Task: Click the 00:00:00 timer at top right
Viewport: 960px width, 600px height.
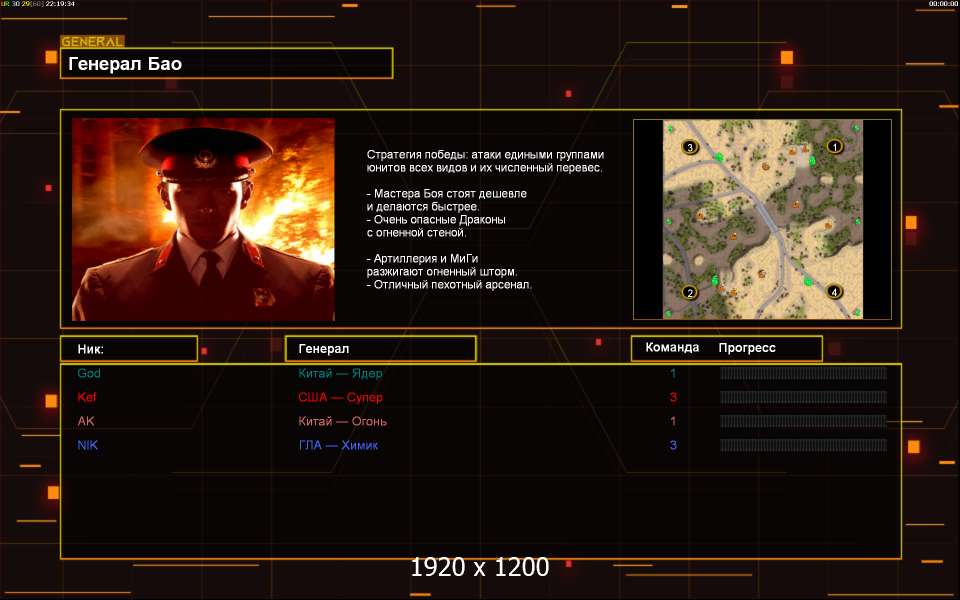Action: pyautogui.click(x=942, y=4)
